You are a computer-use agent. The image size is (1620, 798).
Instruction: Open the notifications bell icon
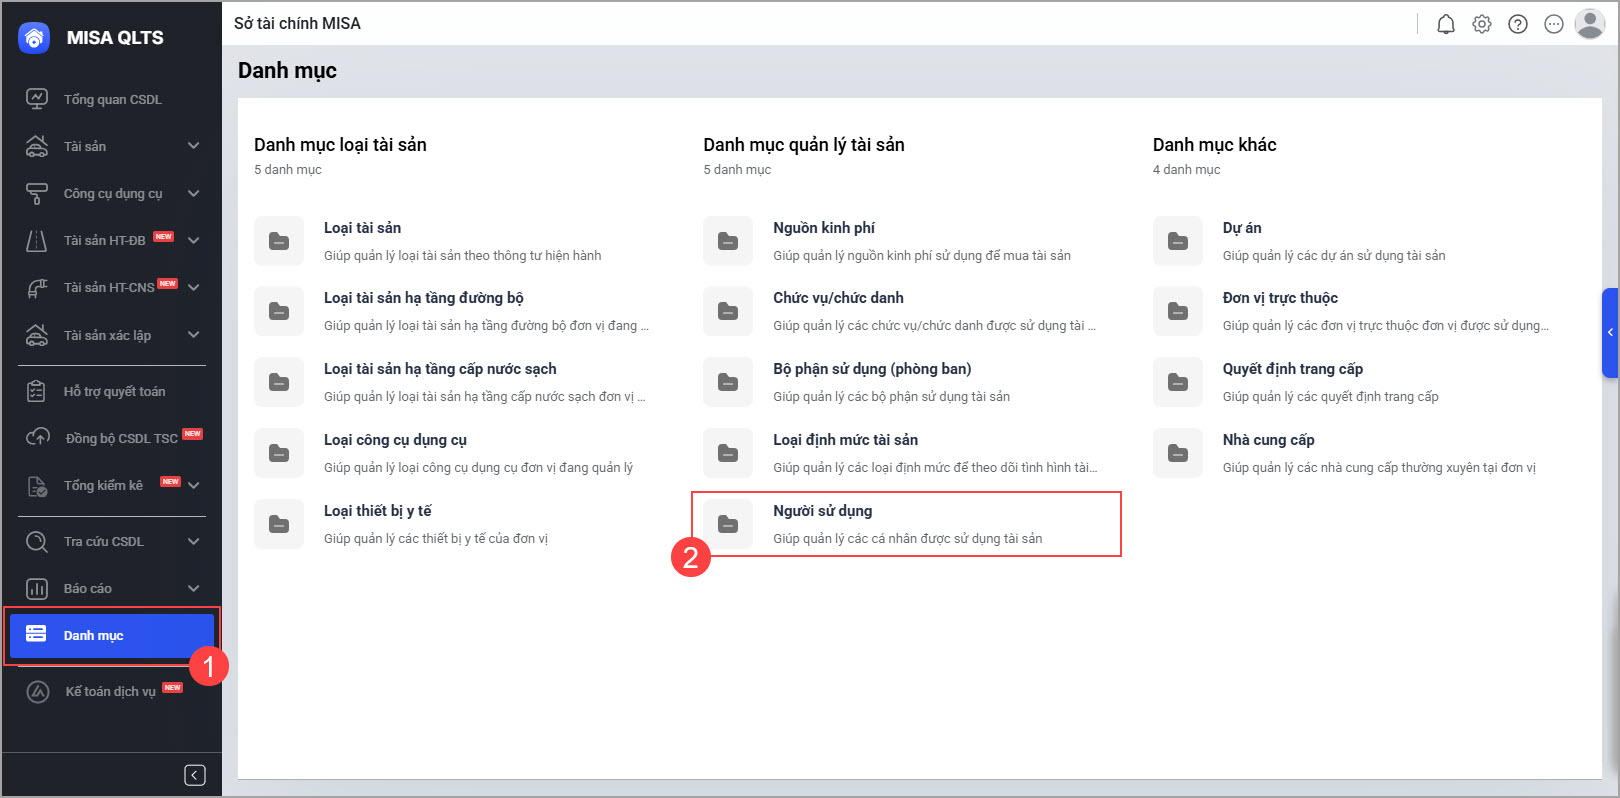(x=1445, y=24)
